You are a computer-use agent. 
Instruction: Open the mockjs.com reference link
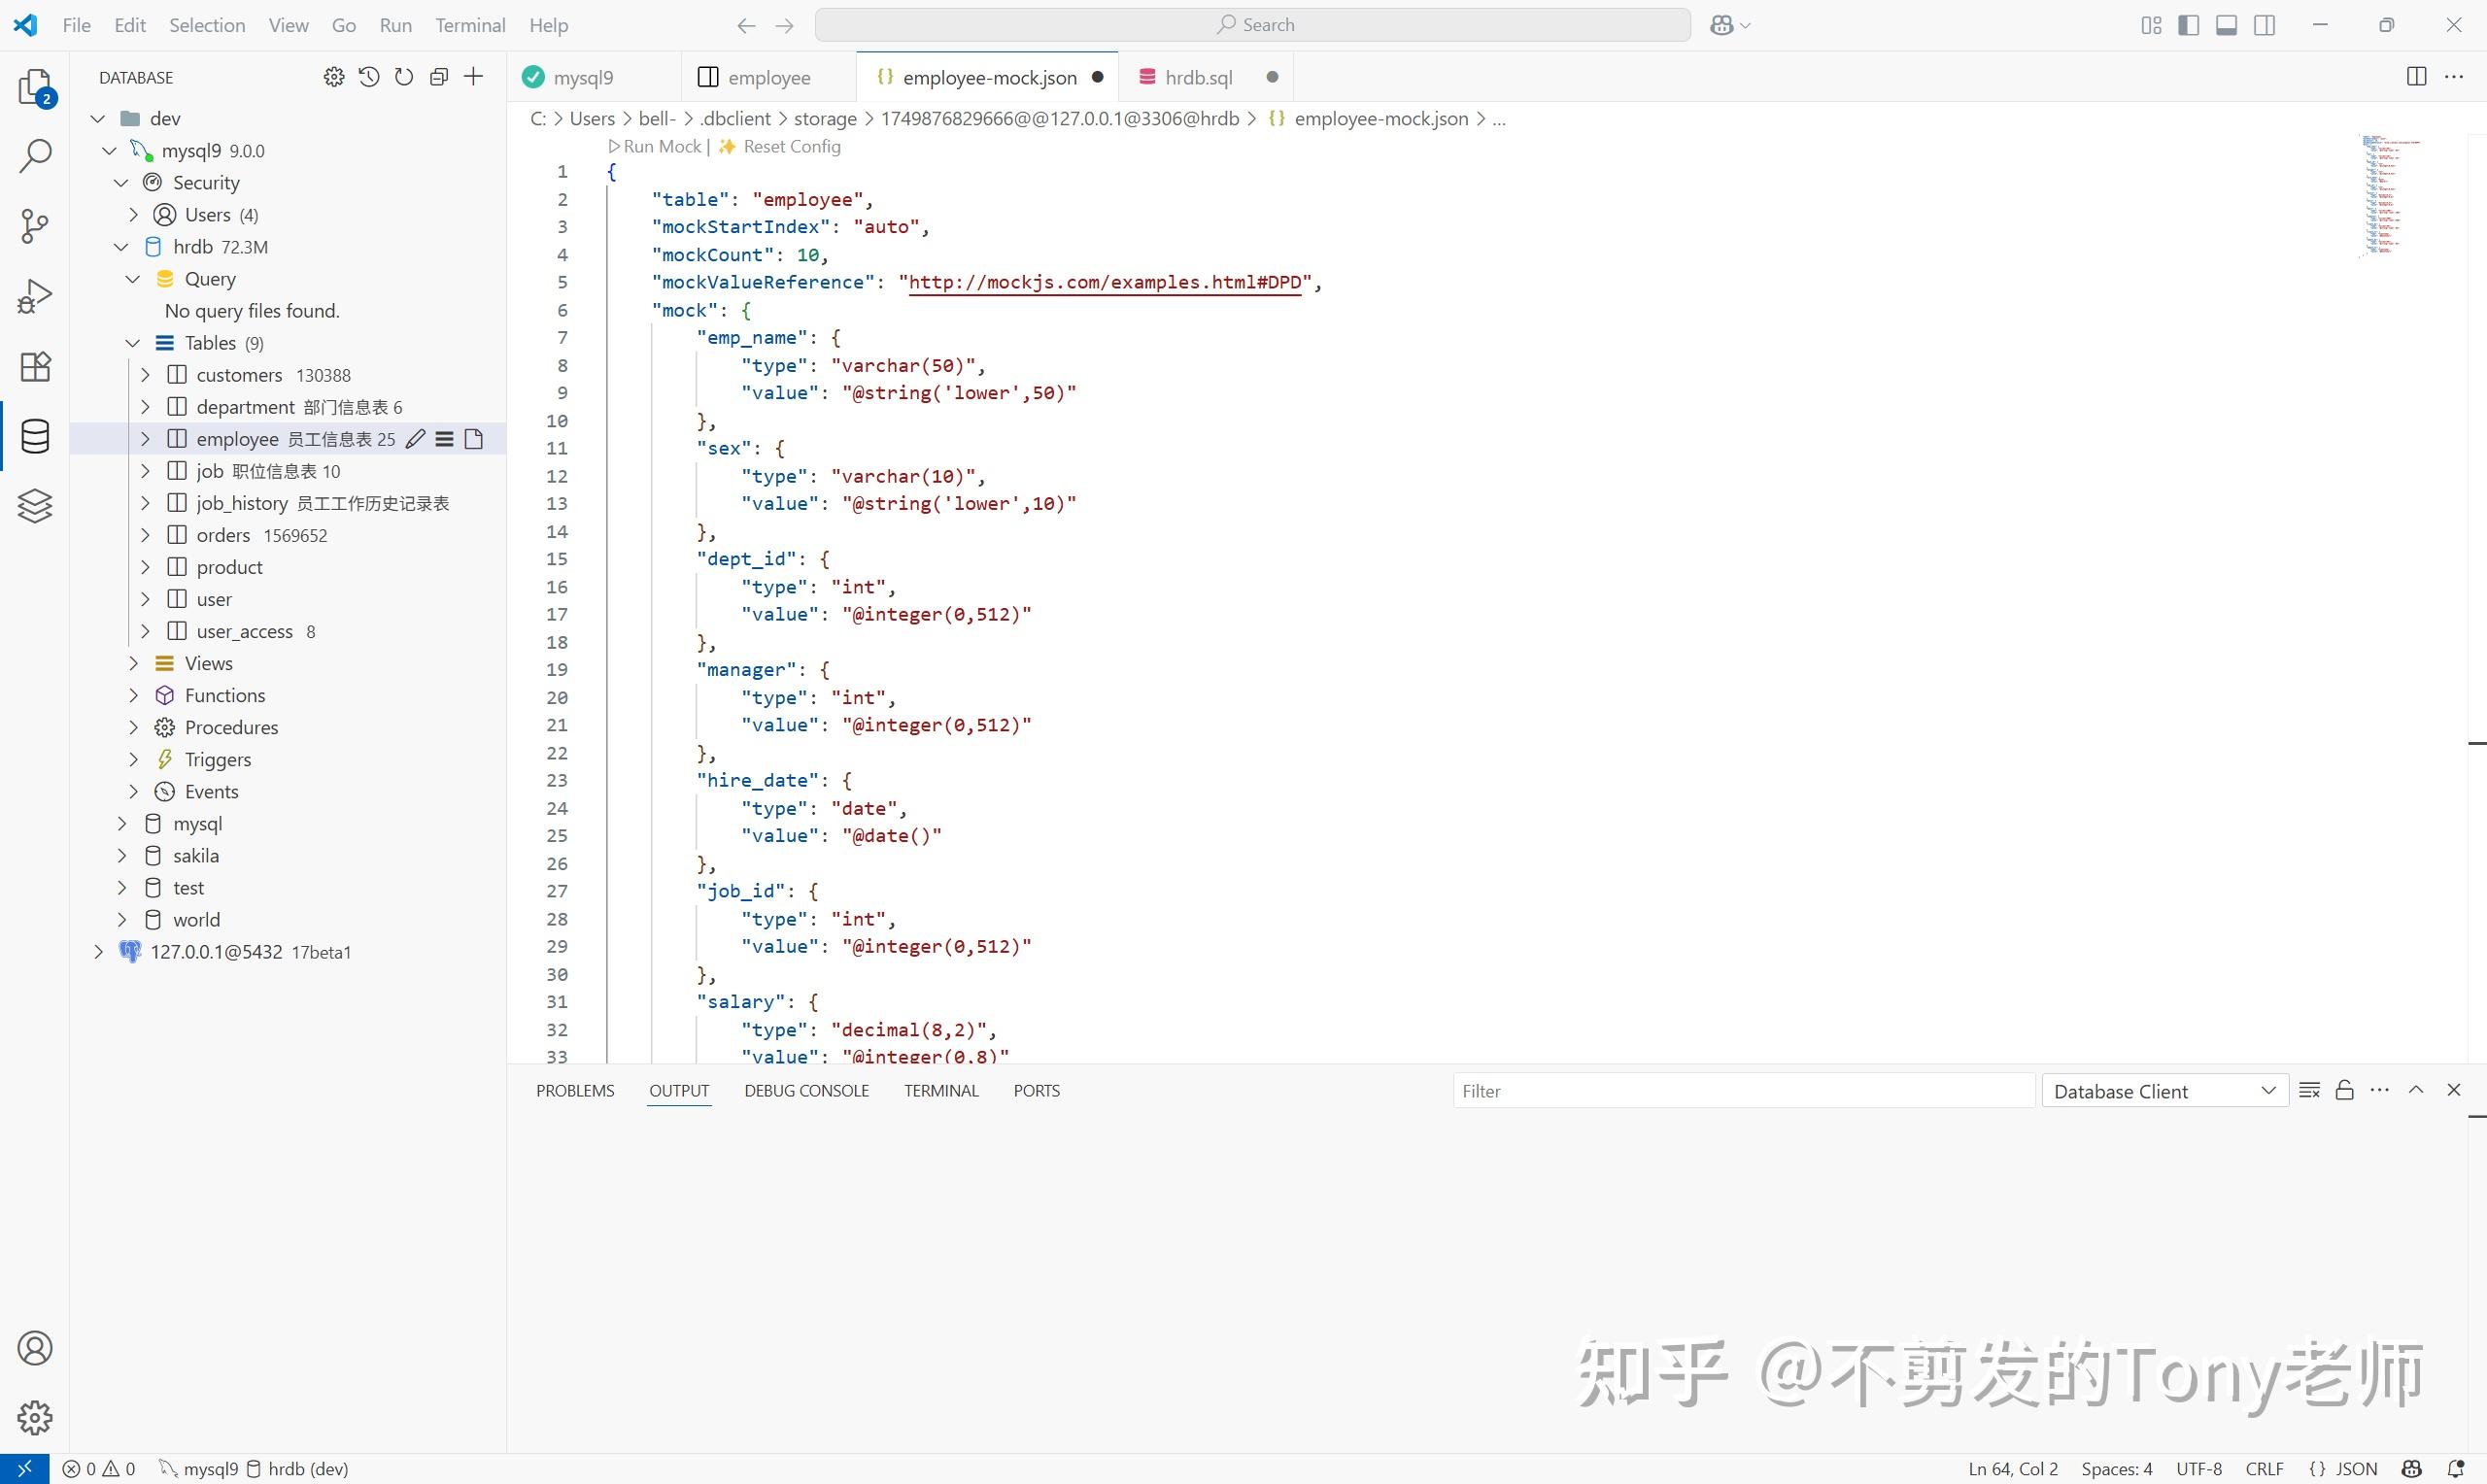pyautogui.click(x=1105, y=282)
